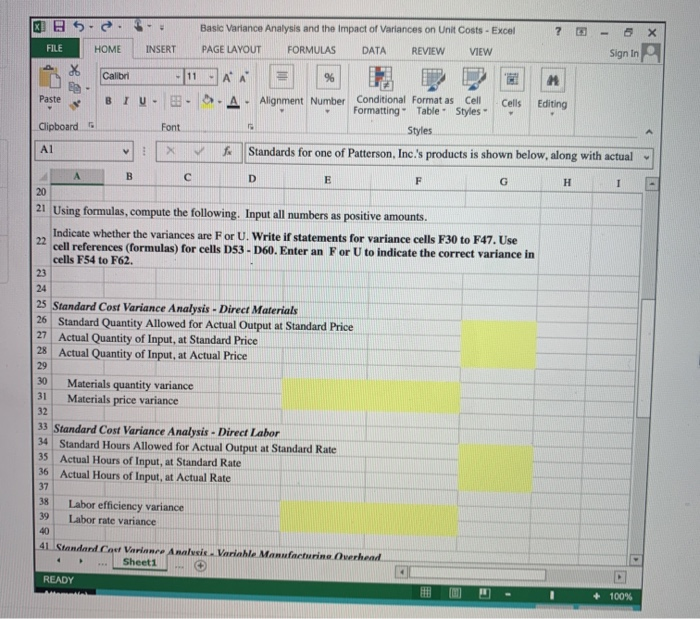Click the 100% zoom level

[x=621, y=596]
